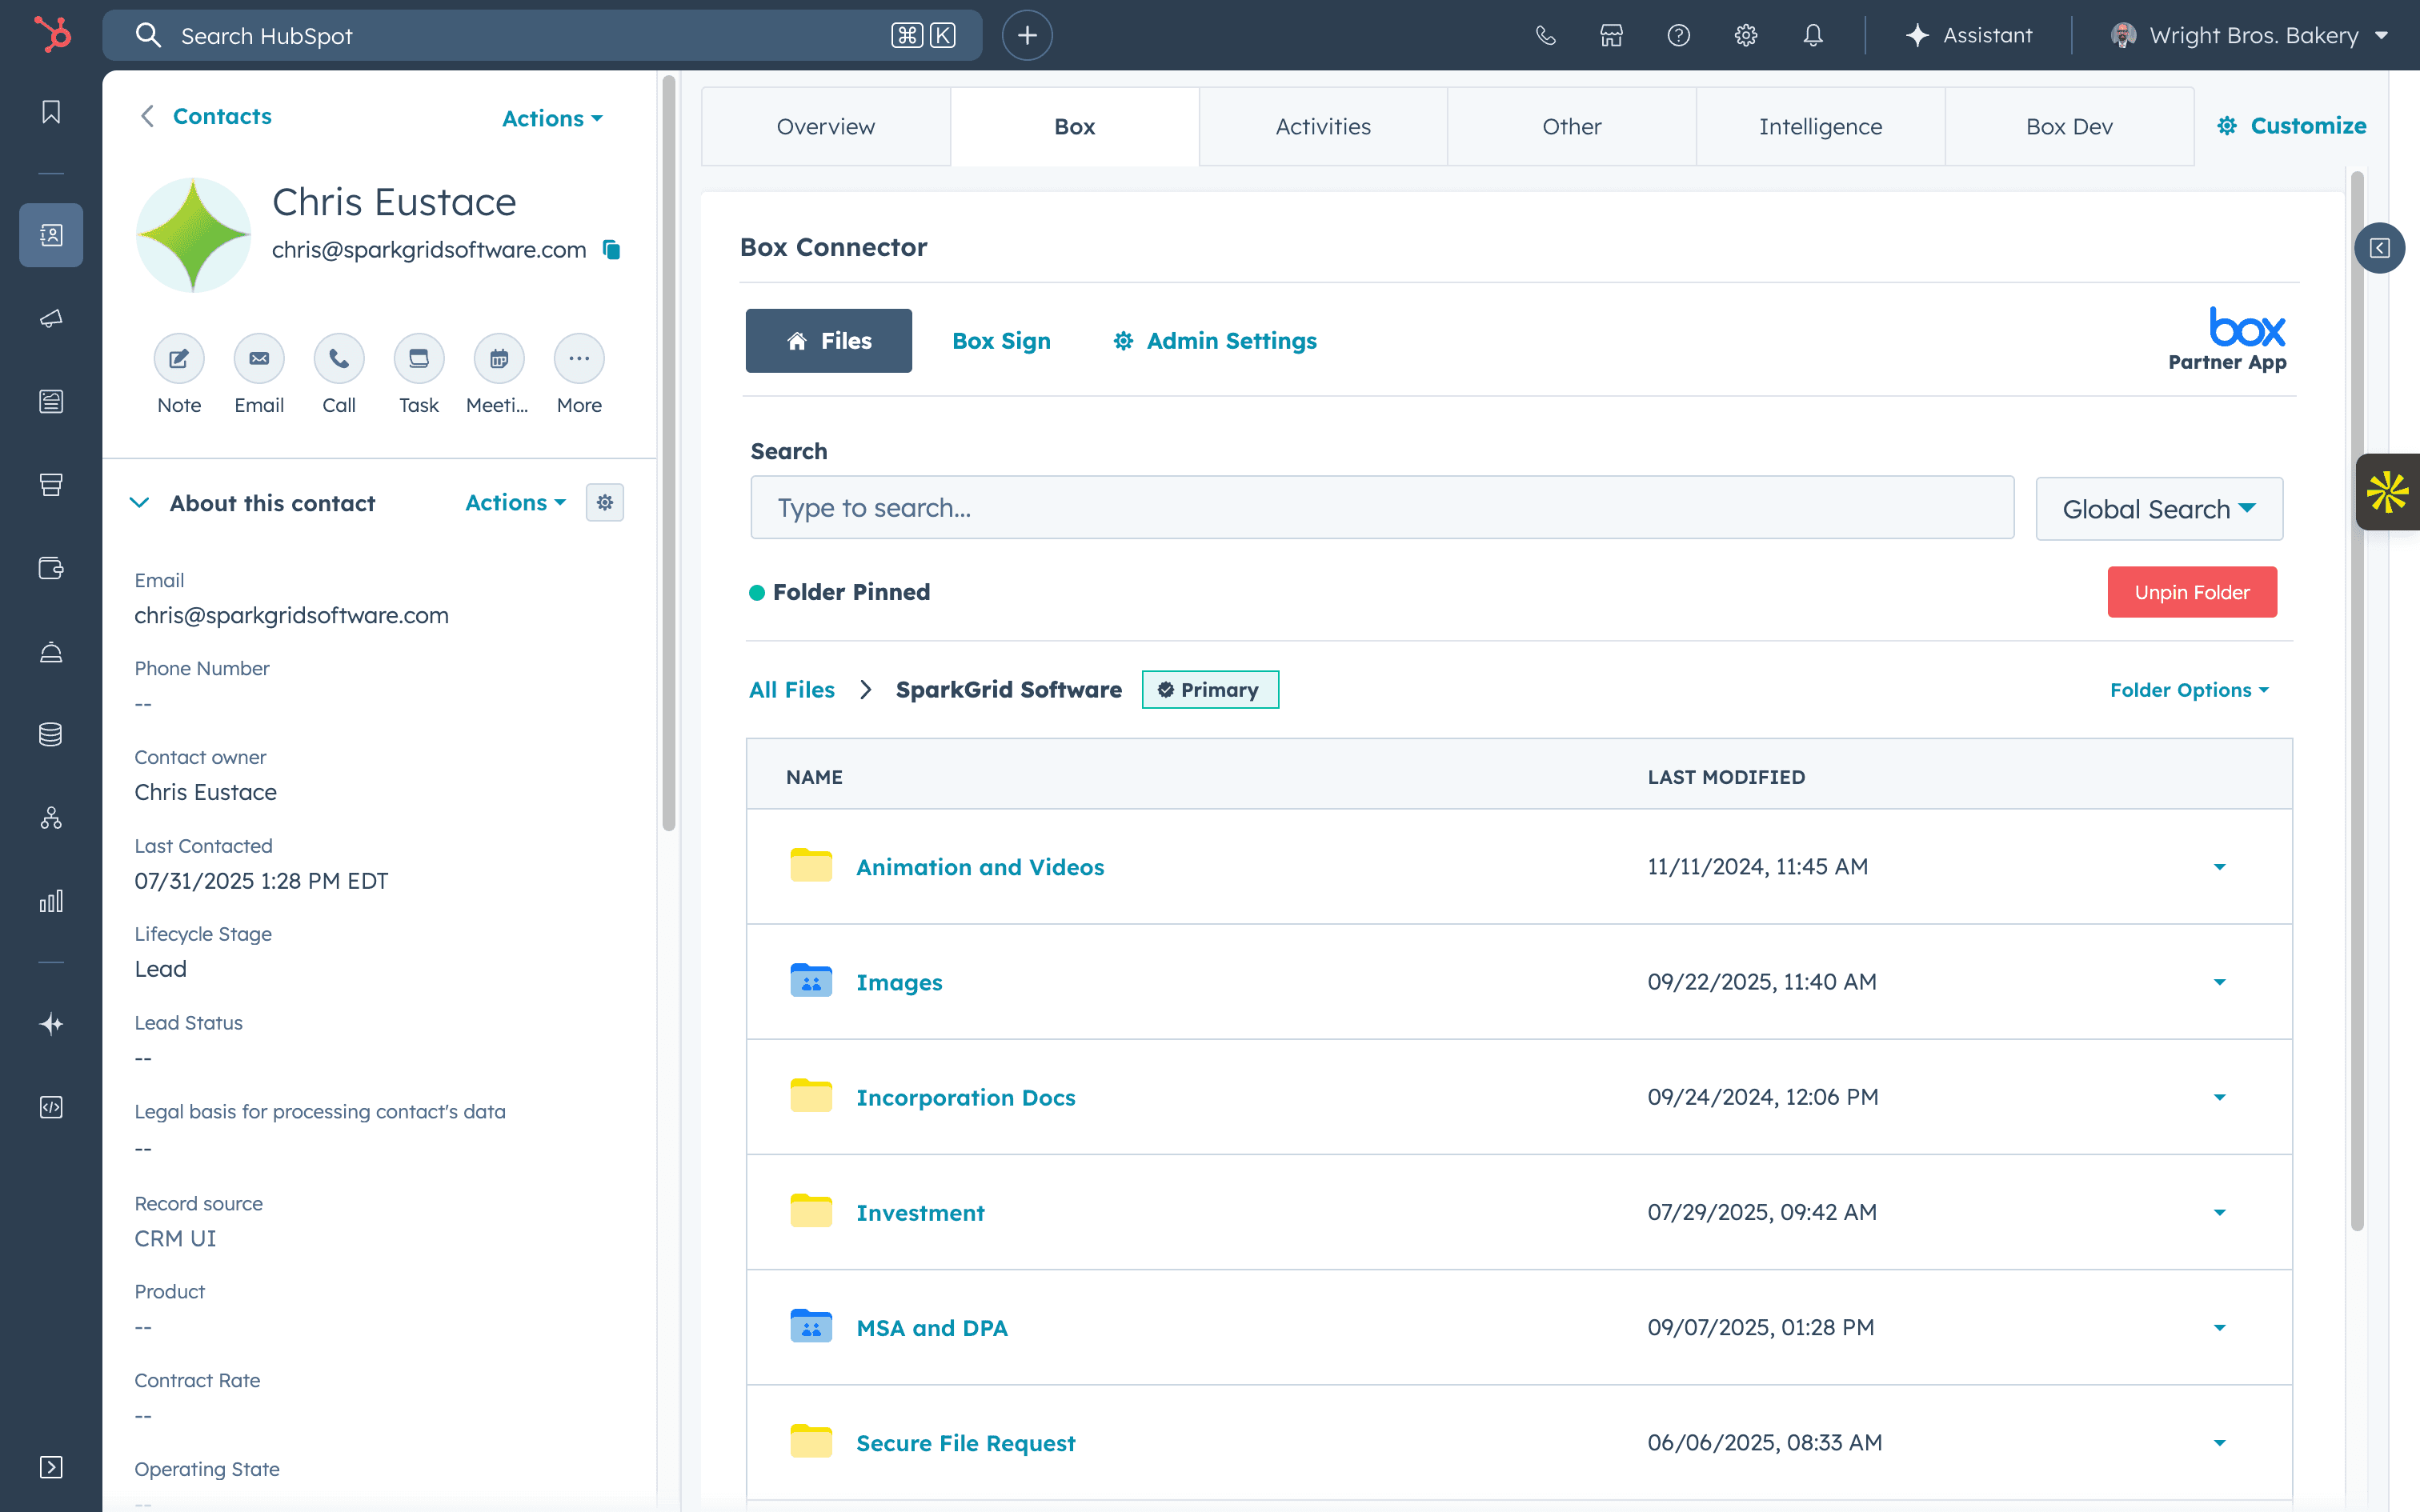Copy the contact email address to clipboard
The height and width of the screenshot is (1512, 2420).
612,250
